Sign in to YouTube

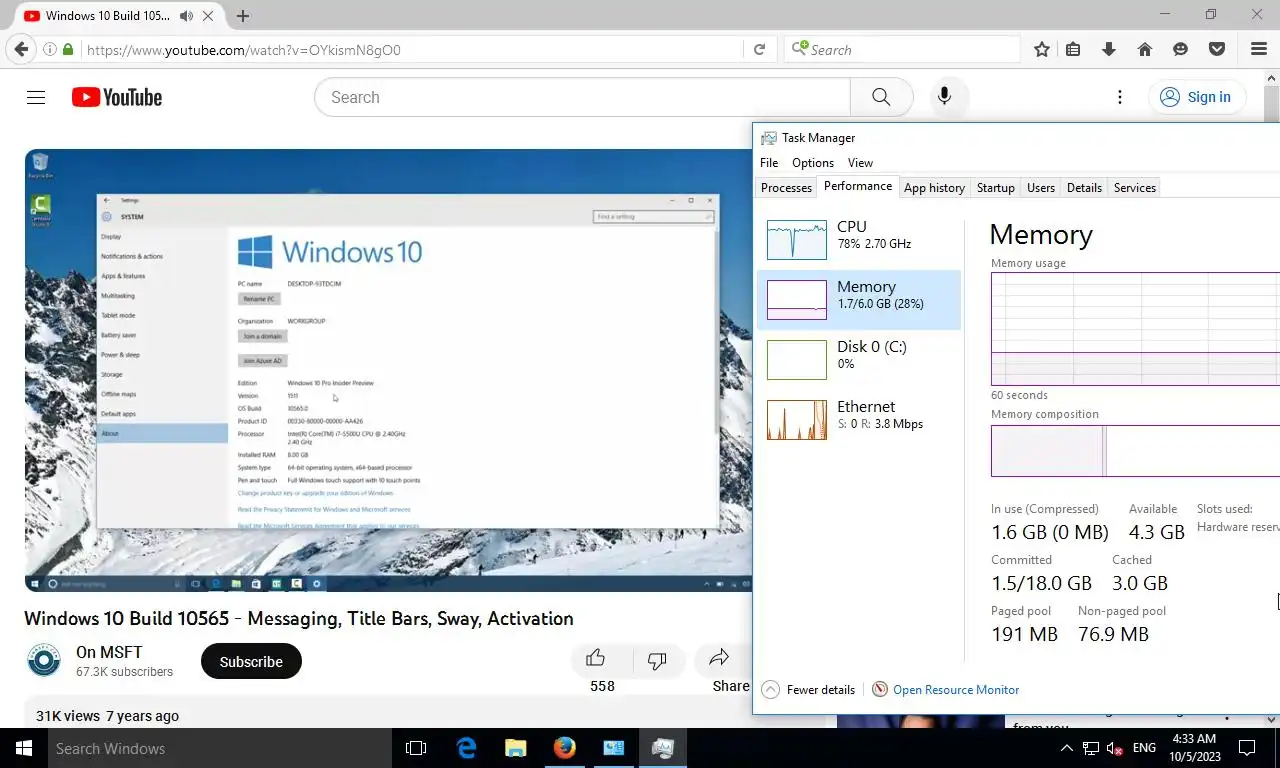point(1196,97)
